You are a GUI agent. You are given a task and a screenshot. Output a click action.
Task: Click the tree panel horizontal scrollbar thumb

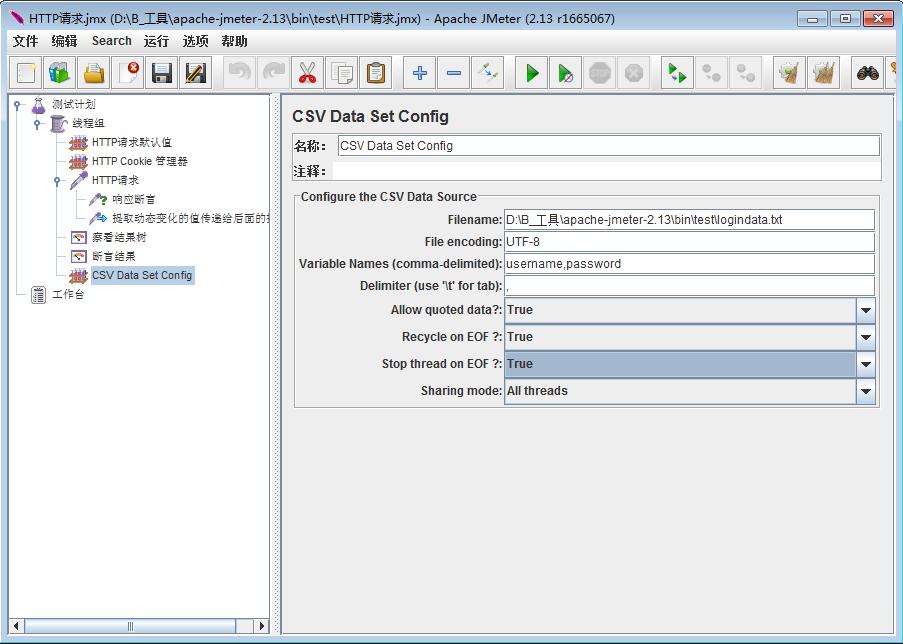[x=130, y=626]
